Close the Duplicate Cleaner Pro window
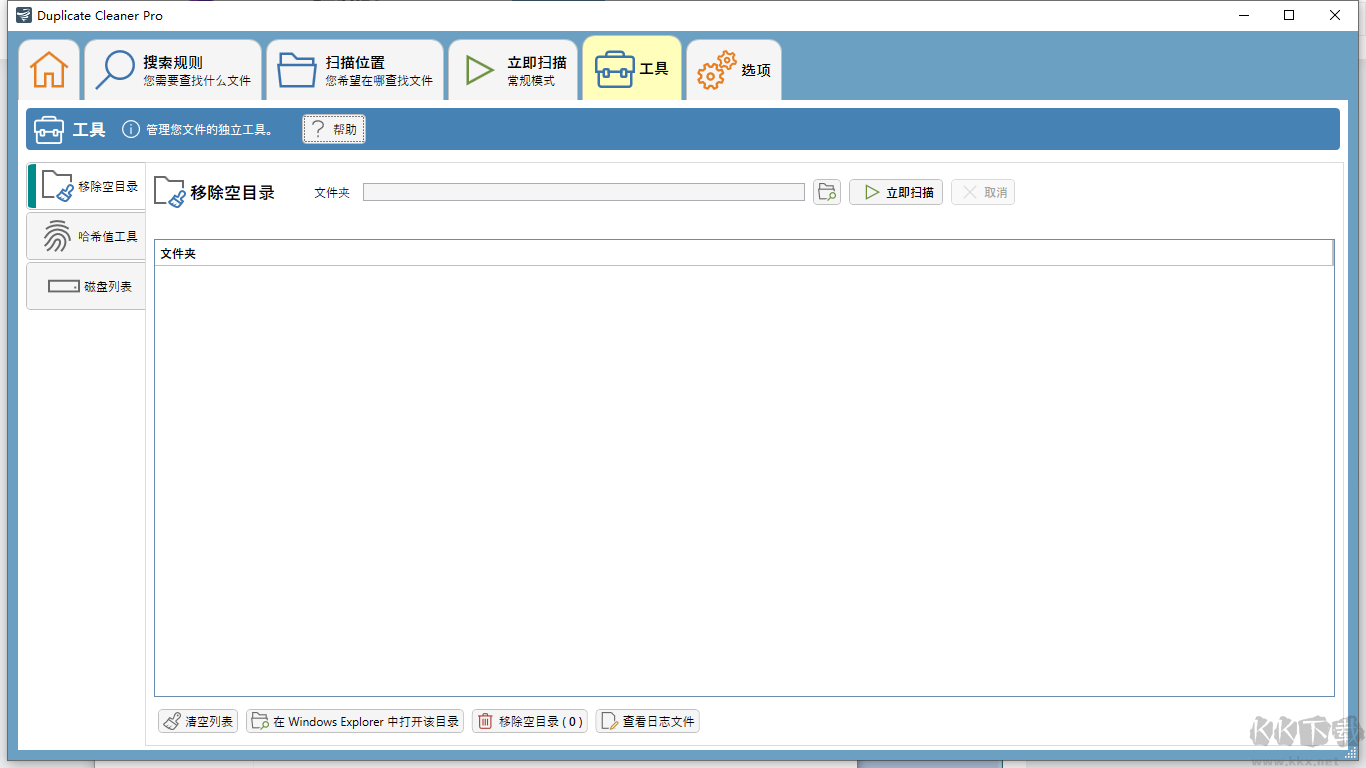 1336,15
